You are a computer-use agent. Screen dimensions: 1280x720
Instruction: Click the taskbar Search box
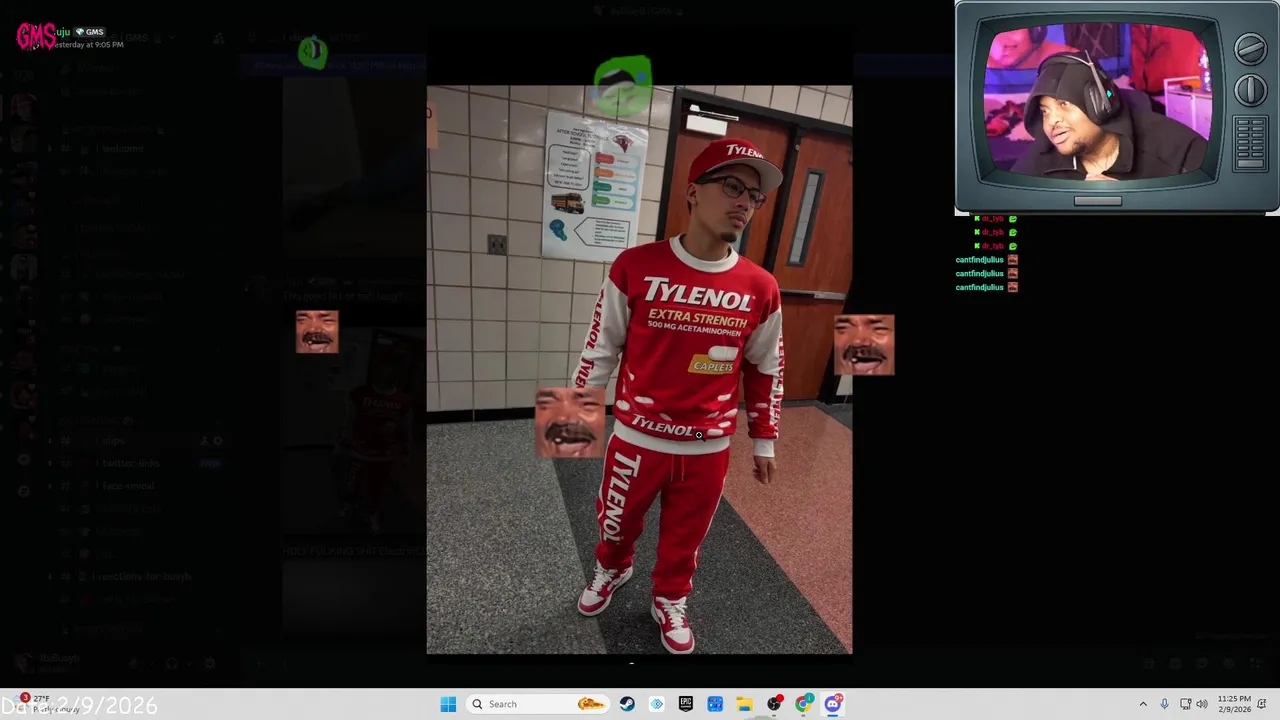[x=538, y=704]
